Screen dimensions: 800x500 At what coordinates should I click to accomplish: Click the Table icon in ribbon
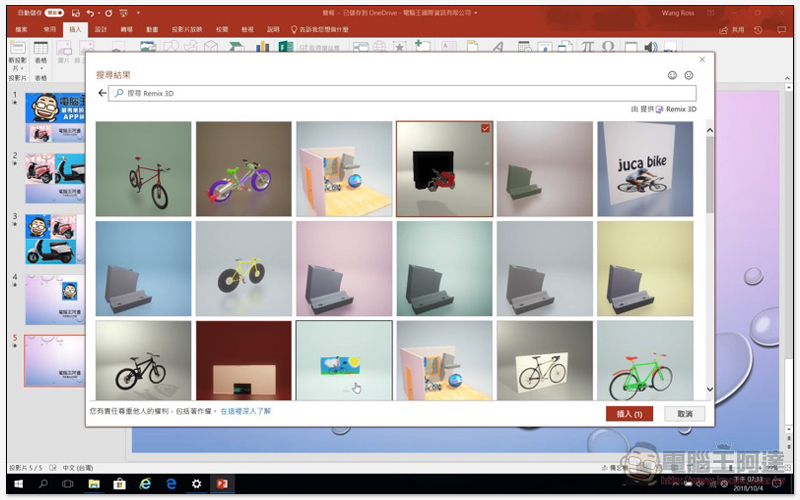pos(41,48)
